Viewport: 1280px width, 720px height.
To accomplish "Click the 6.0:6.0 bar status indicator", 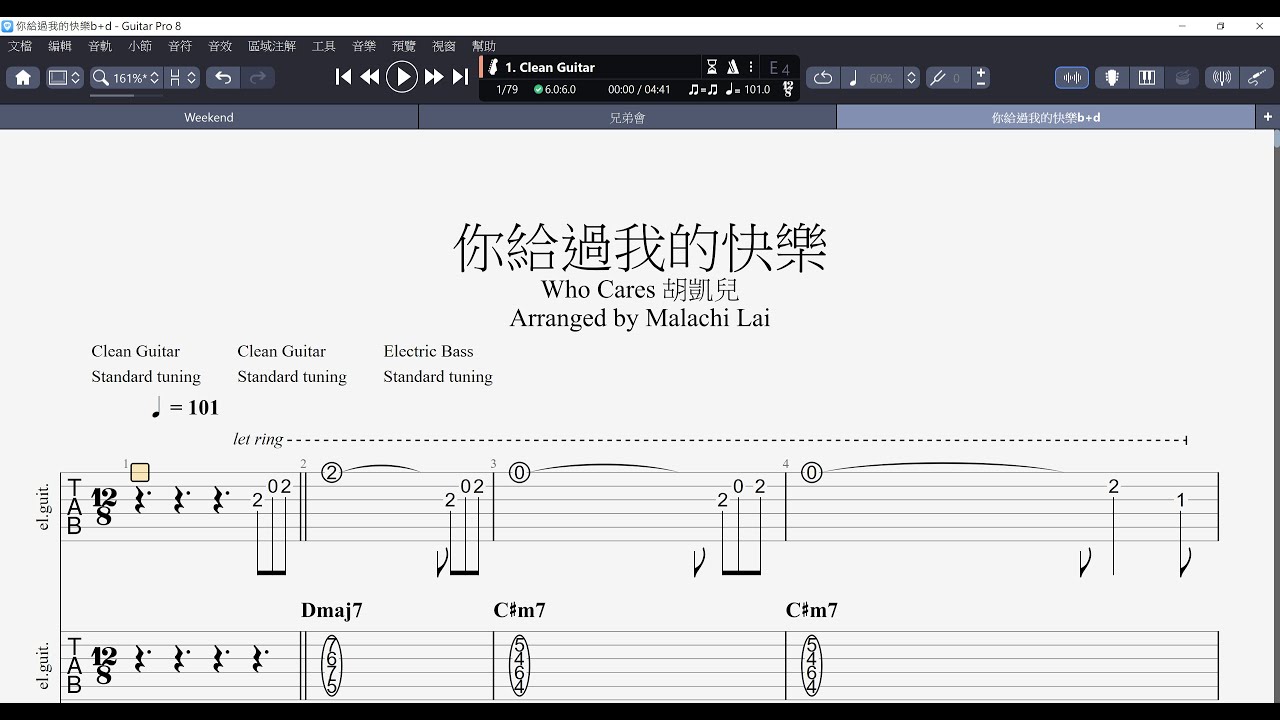I will [555, 90].
